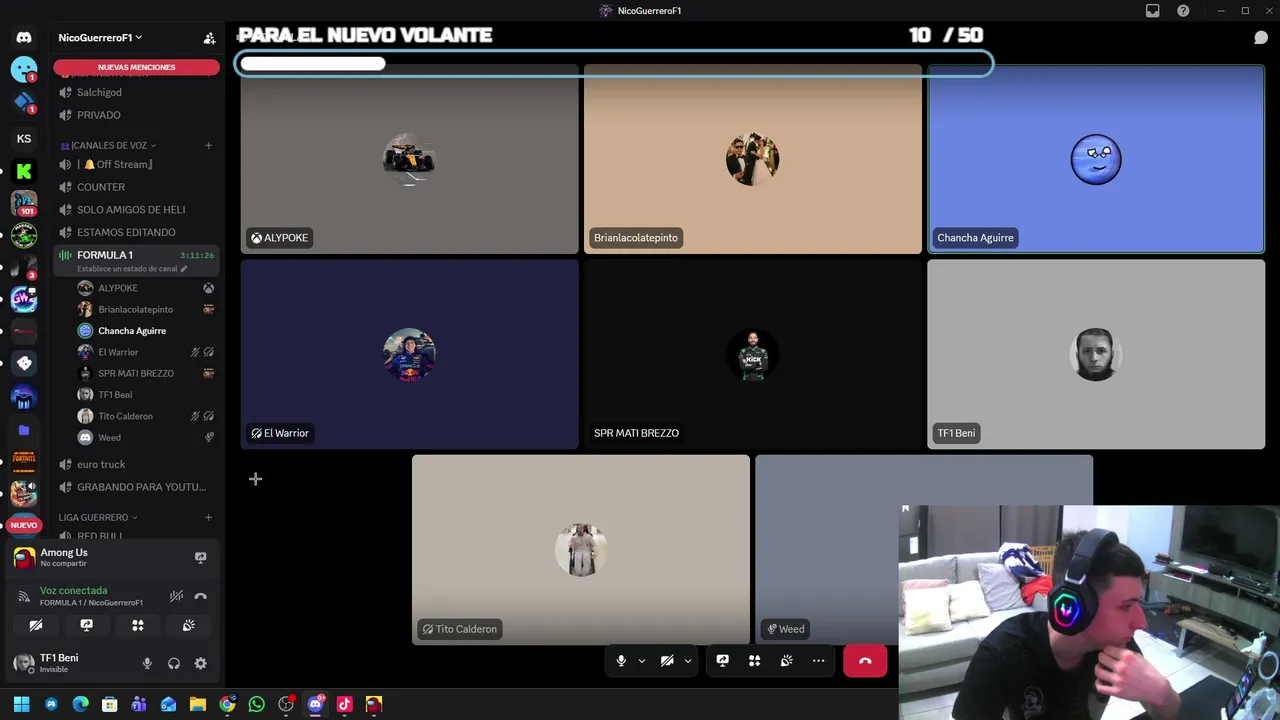Collapse CANALES DE VOZ category

coord(109,145)
